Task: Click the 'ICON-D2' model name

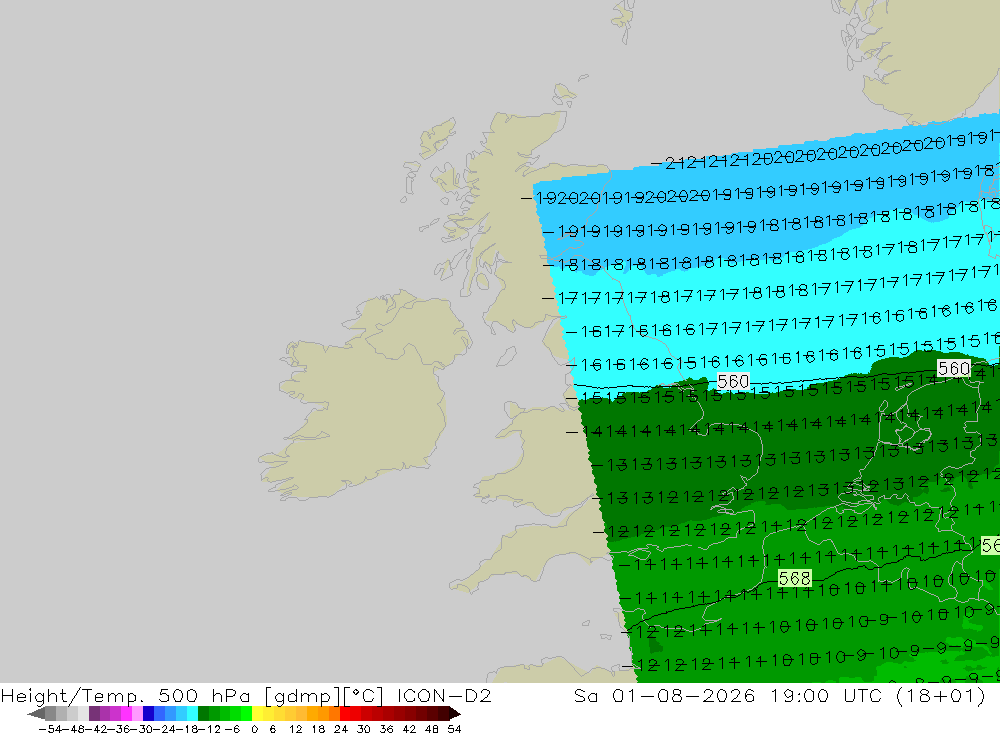Action: [x=444, y=695]
